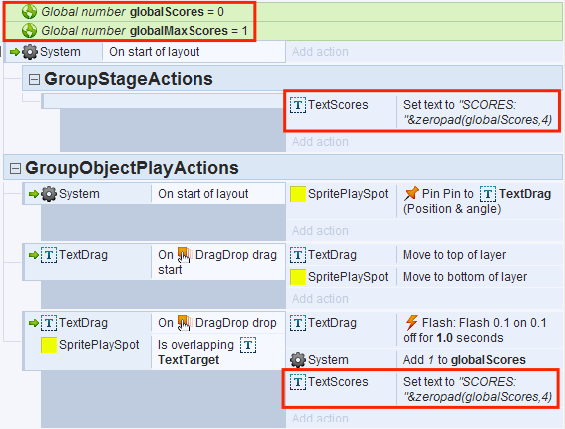The width and height of the screenshot is (565, 429).
Task: Click green arrow of System event in GroupObjectPlayActions
Action: [34, 194]
